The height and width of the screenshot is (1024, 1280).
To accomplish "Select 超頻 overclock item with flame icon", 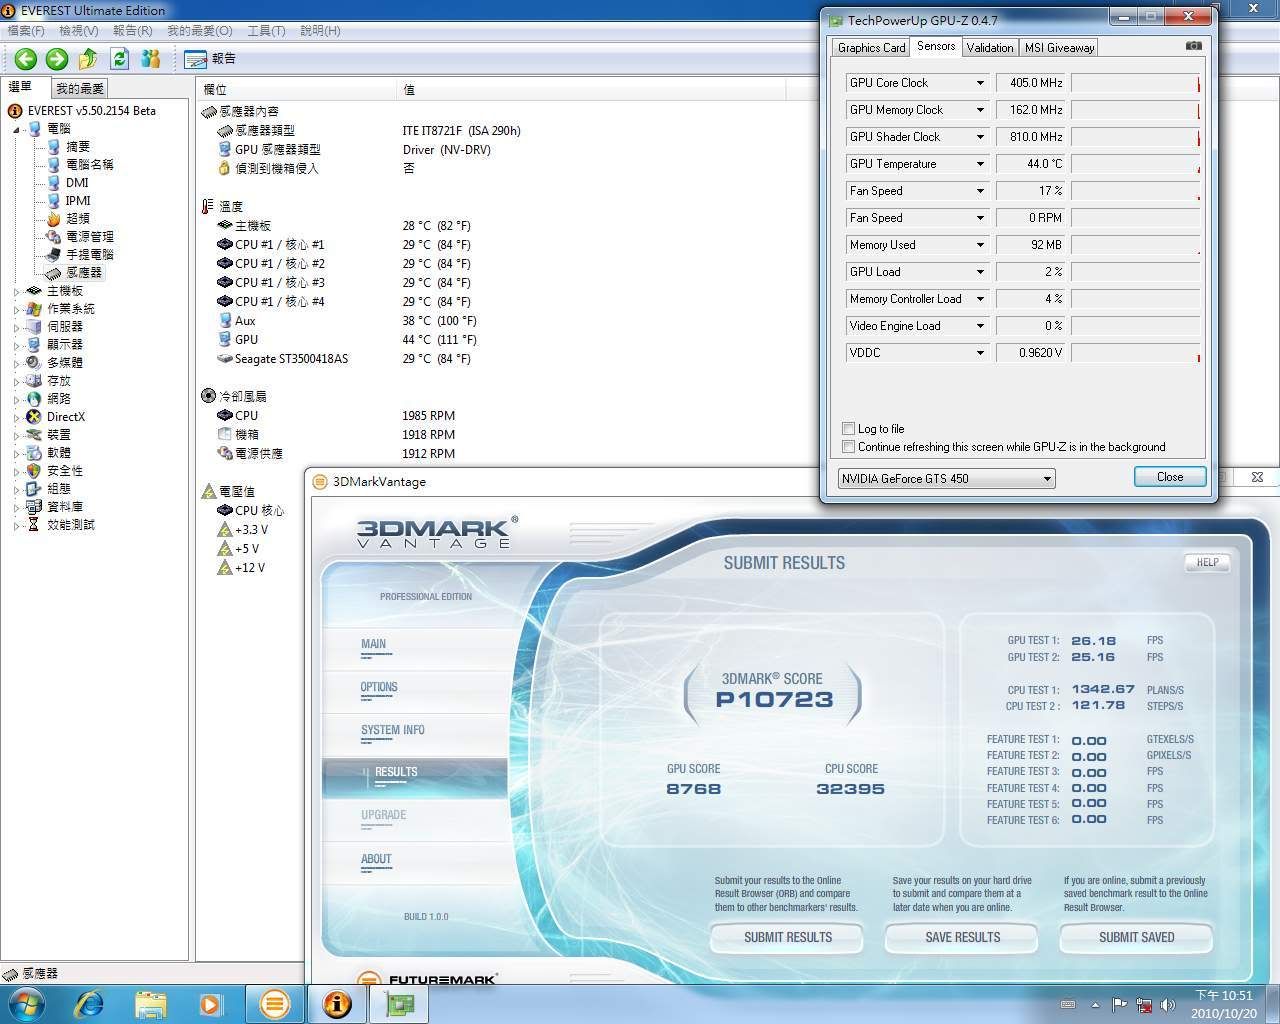I will click(78, 218).
